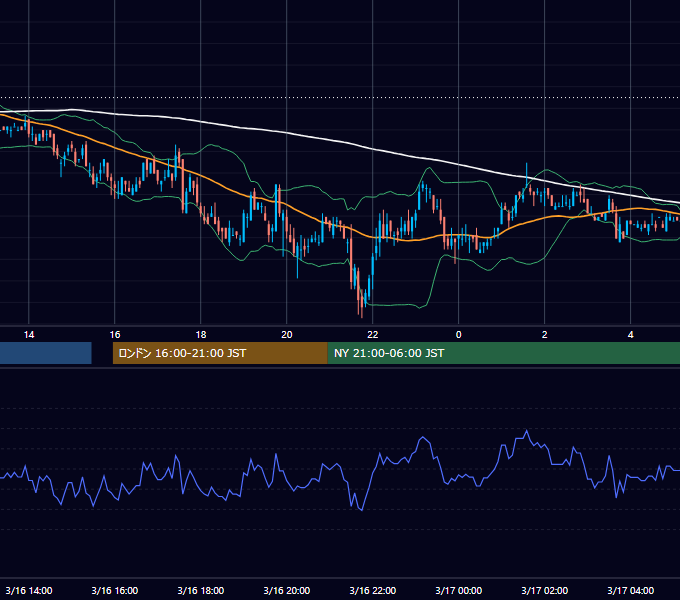
Task: Select the 16 hour axis label
Action: [114, 335]
